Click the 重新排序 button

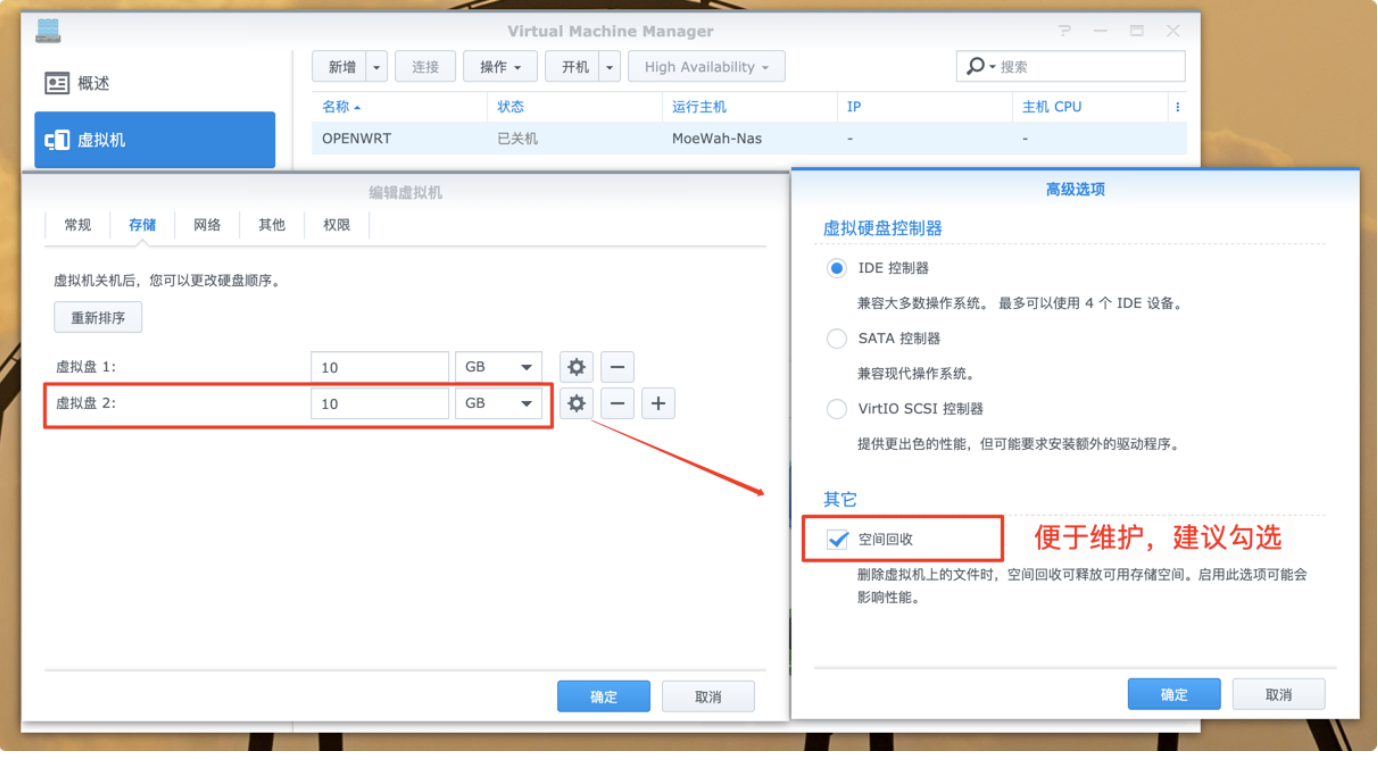98,318
